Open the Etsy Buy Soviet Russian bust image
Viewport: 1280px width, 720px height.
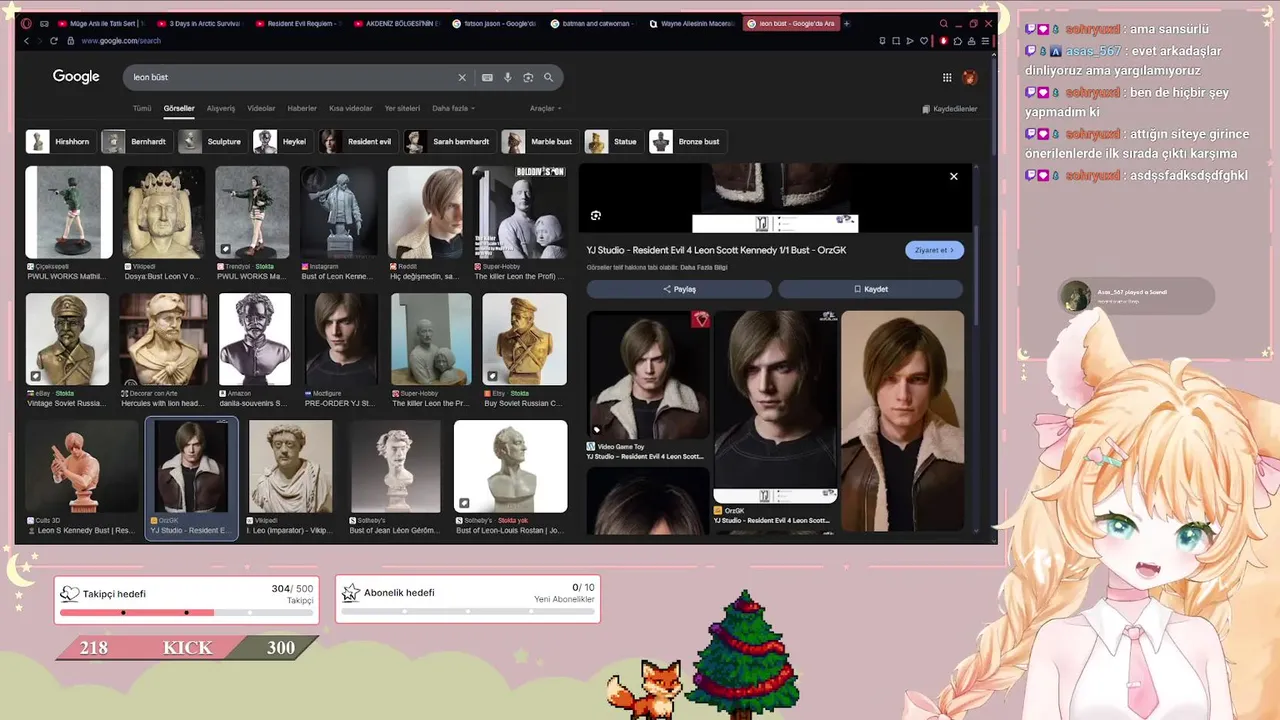click(524, 339)
